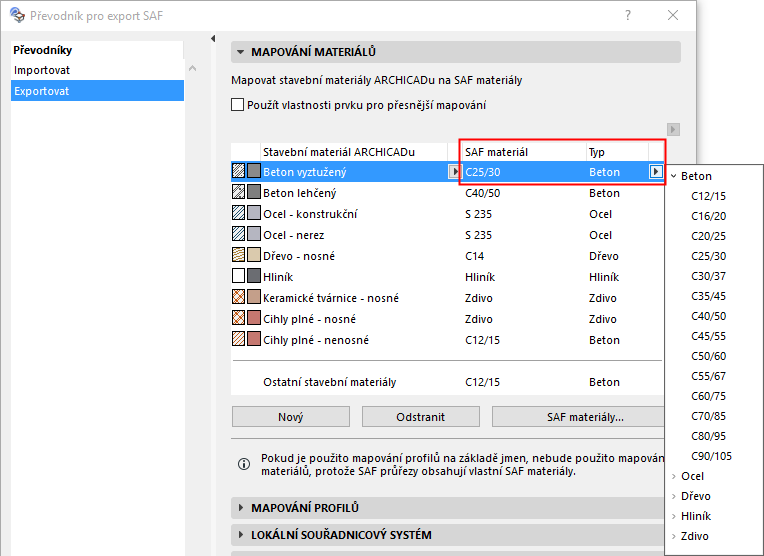The width and height of the screenshot is (764, 556).
Task: Click the hatch pattern icon for Beton lehčený
Action: tap(238, 192)
